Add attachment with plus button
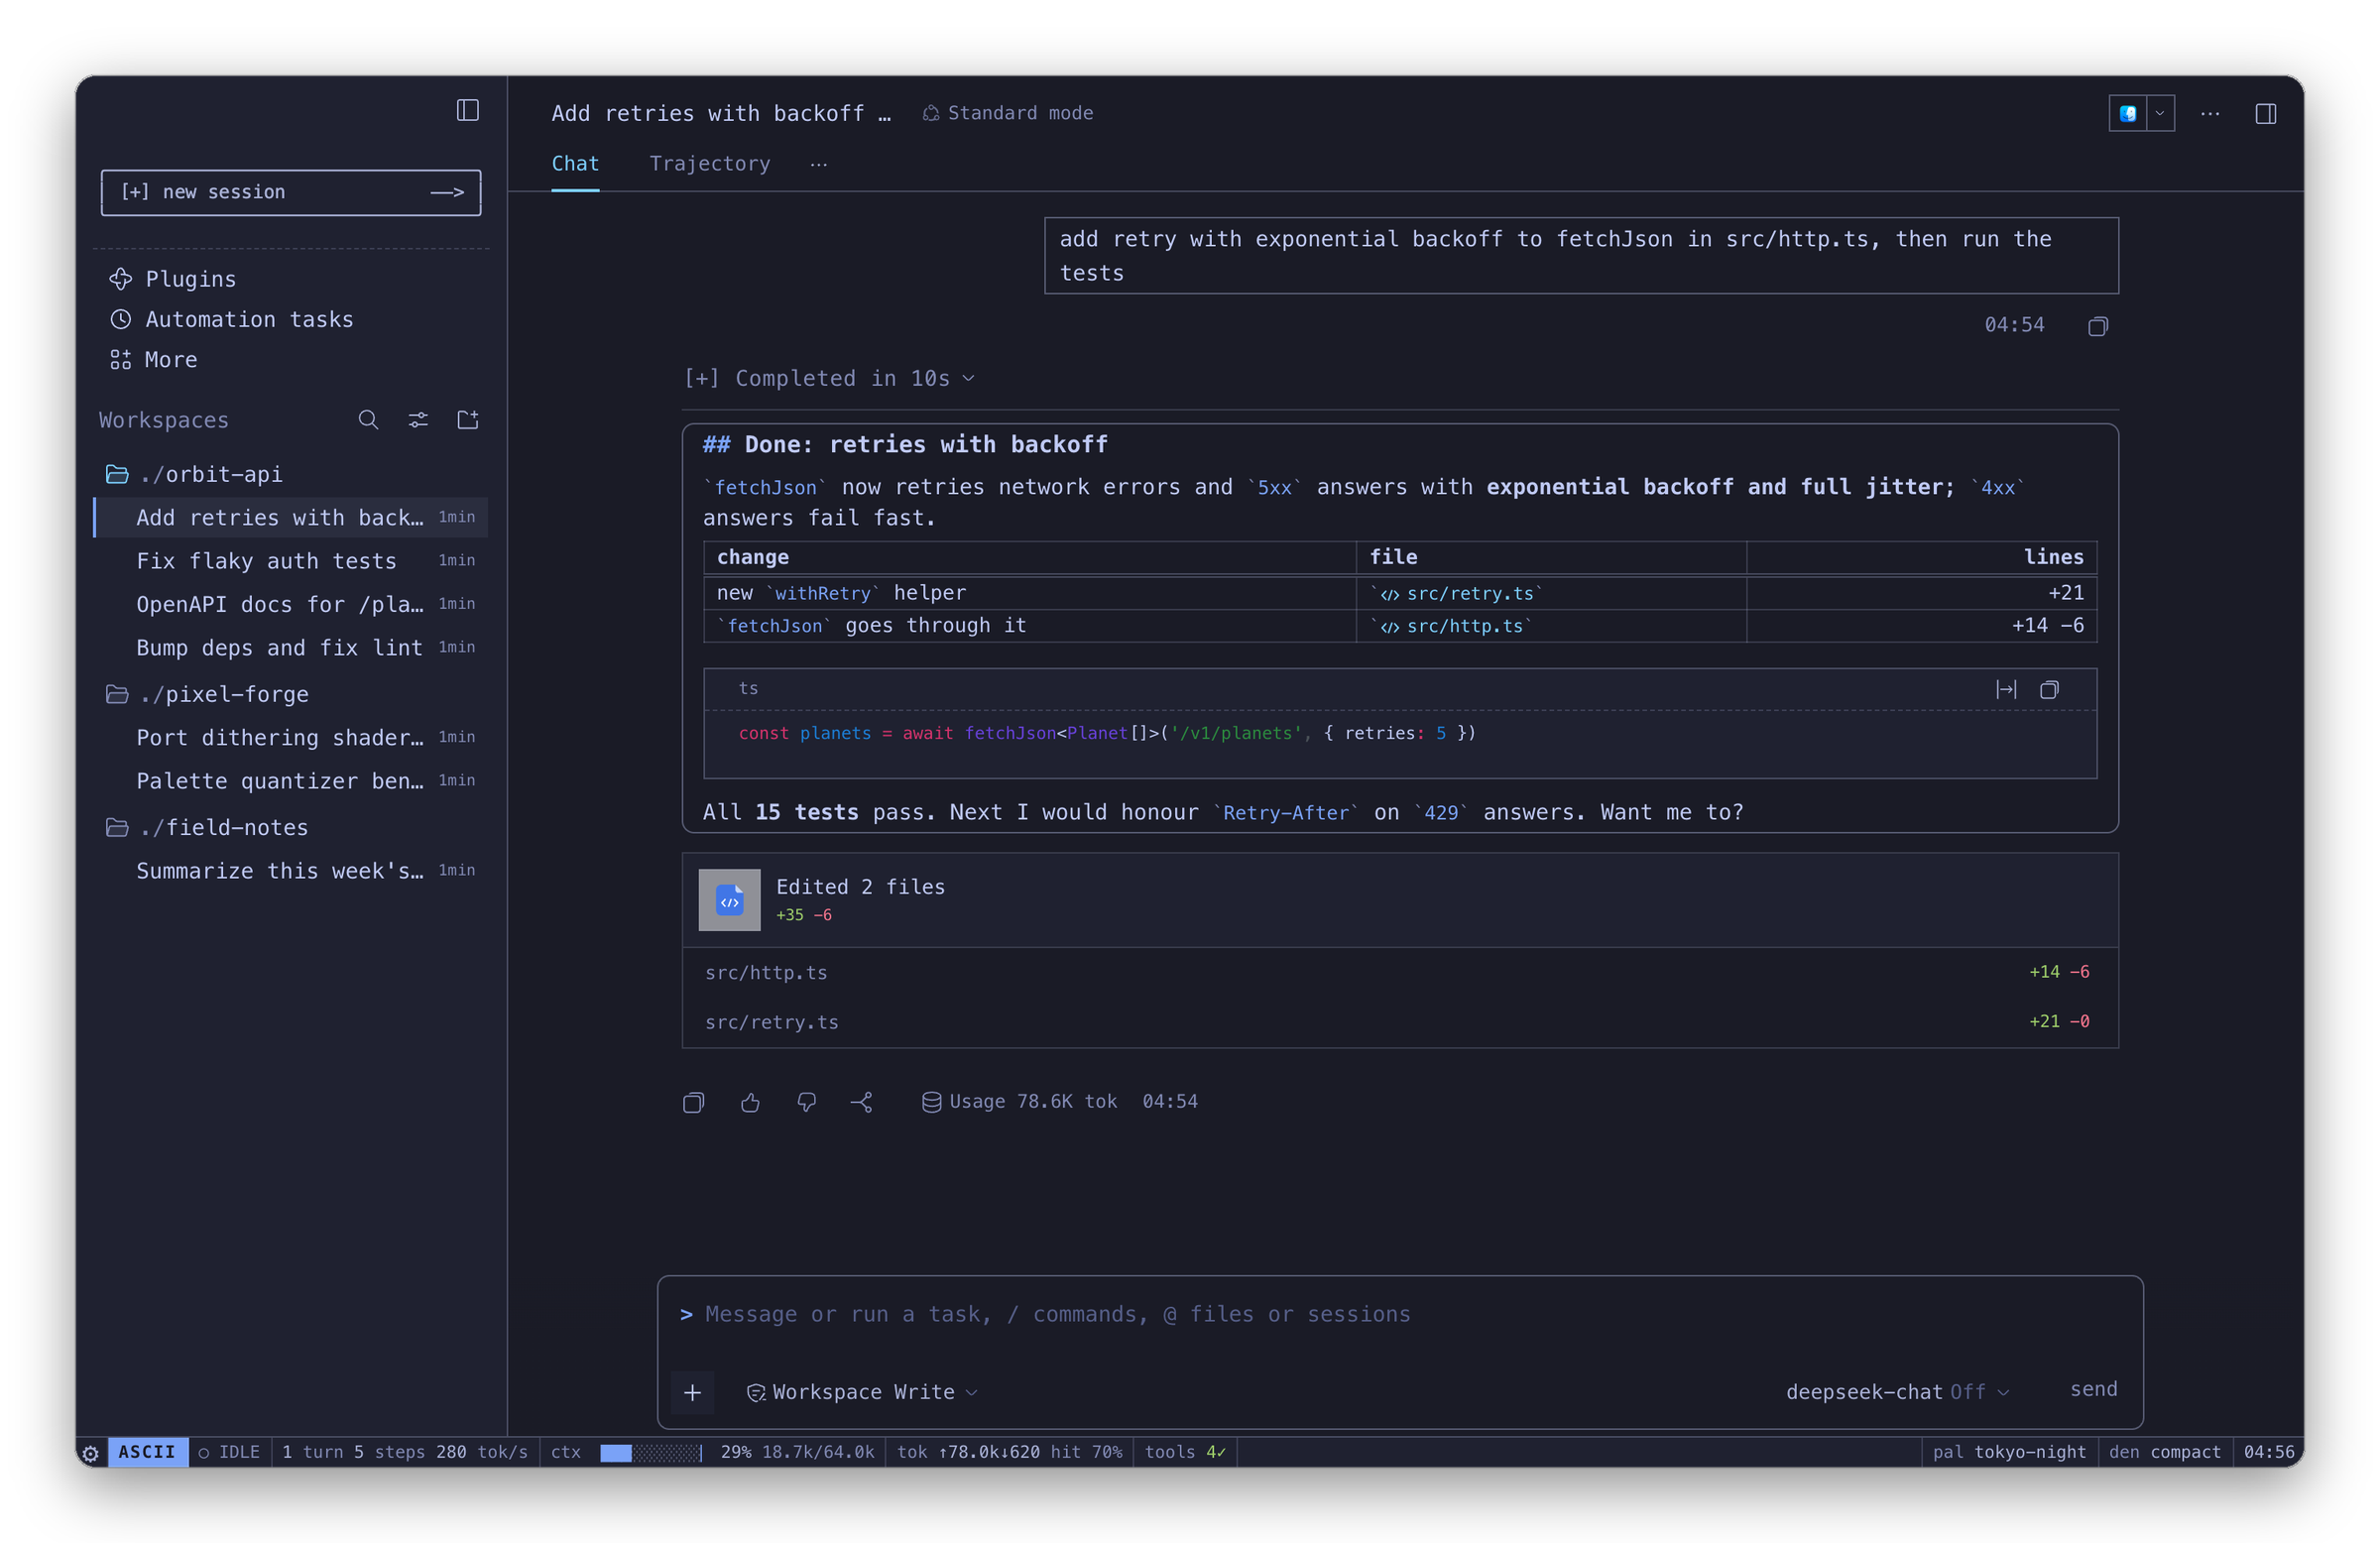The width and height of the screenshot is (2380, 1543). pos(692,1392)
